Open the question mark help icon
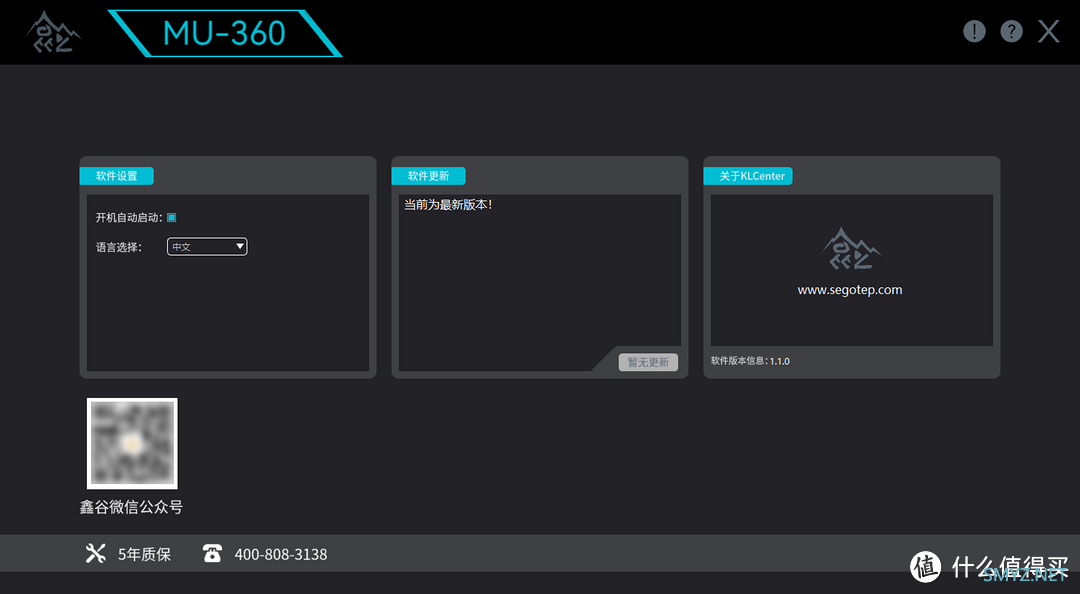 (1011, 31)
